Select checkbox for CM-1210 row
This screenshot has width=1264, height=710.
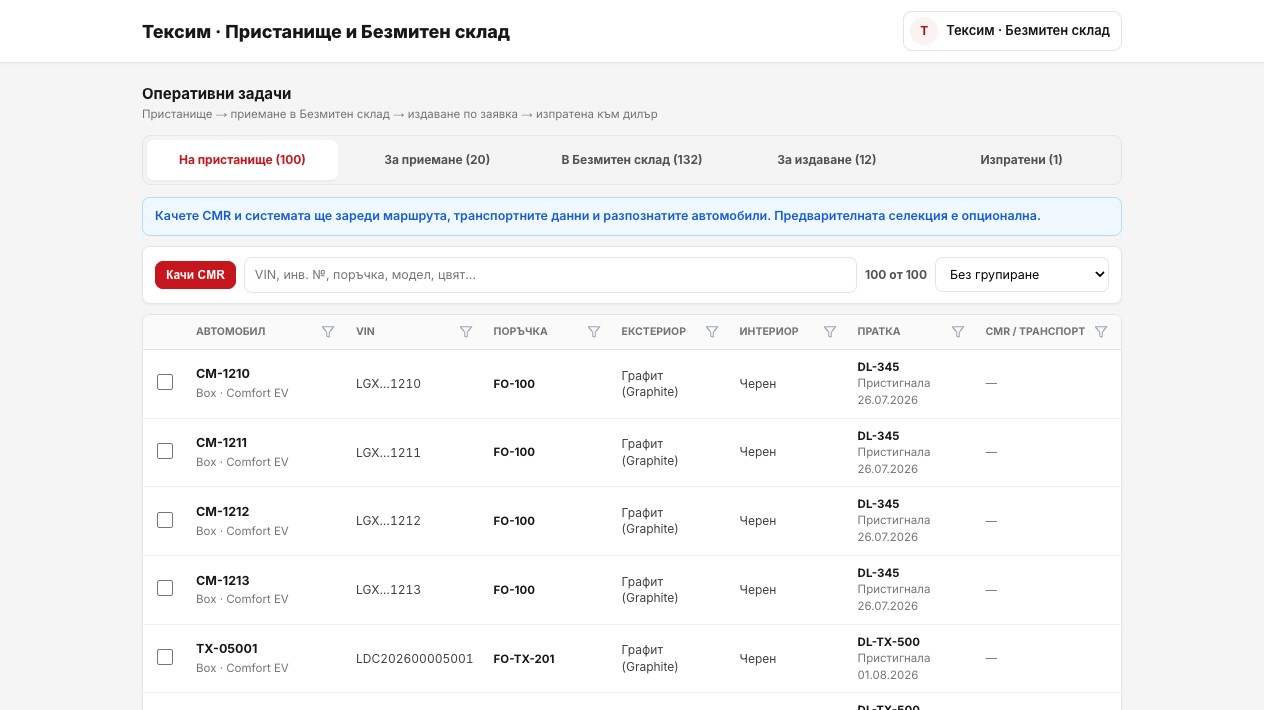click(x=165, y=382)
